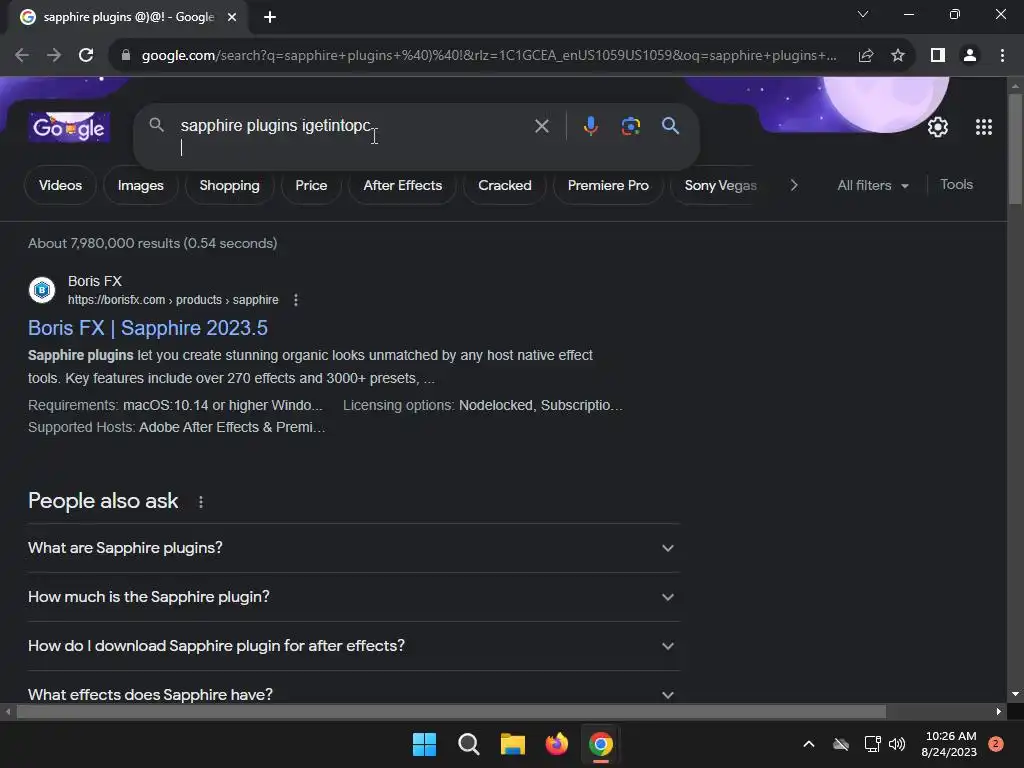Viewport: 1024px width, 768px height.
Task: Click the borisfx.com URL breadcrumb
Action: coord(173,300)
